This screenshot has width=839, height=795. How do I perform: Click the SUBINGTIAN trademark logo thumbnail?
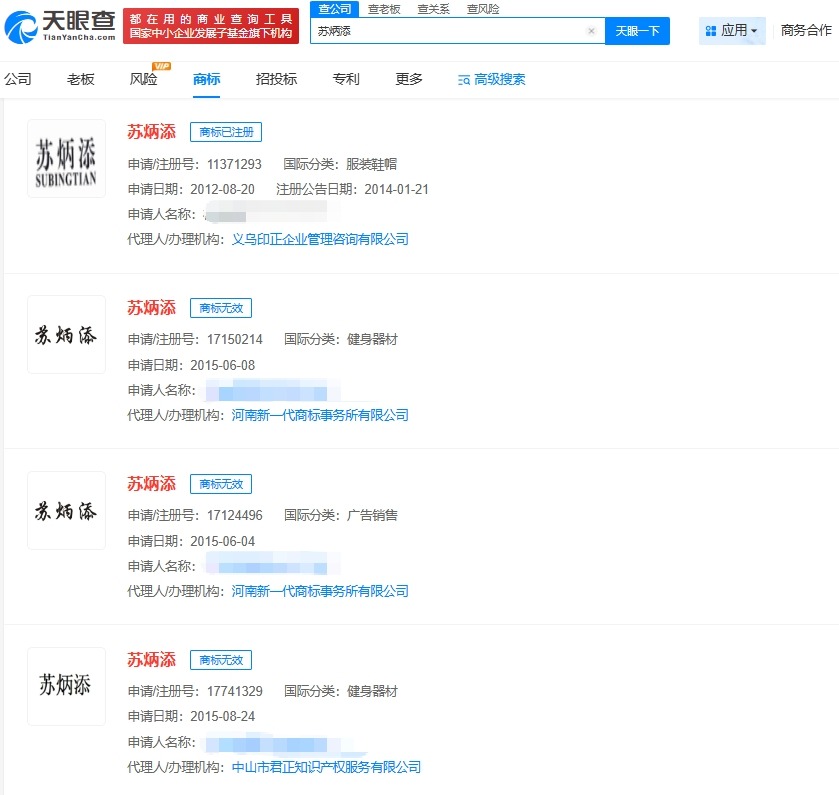click(x=66, y=158)
